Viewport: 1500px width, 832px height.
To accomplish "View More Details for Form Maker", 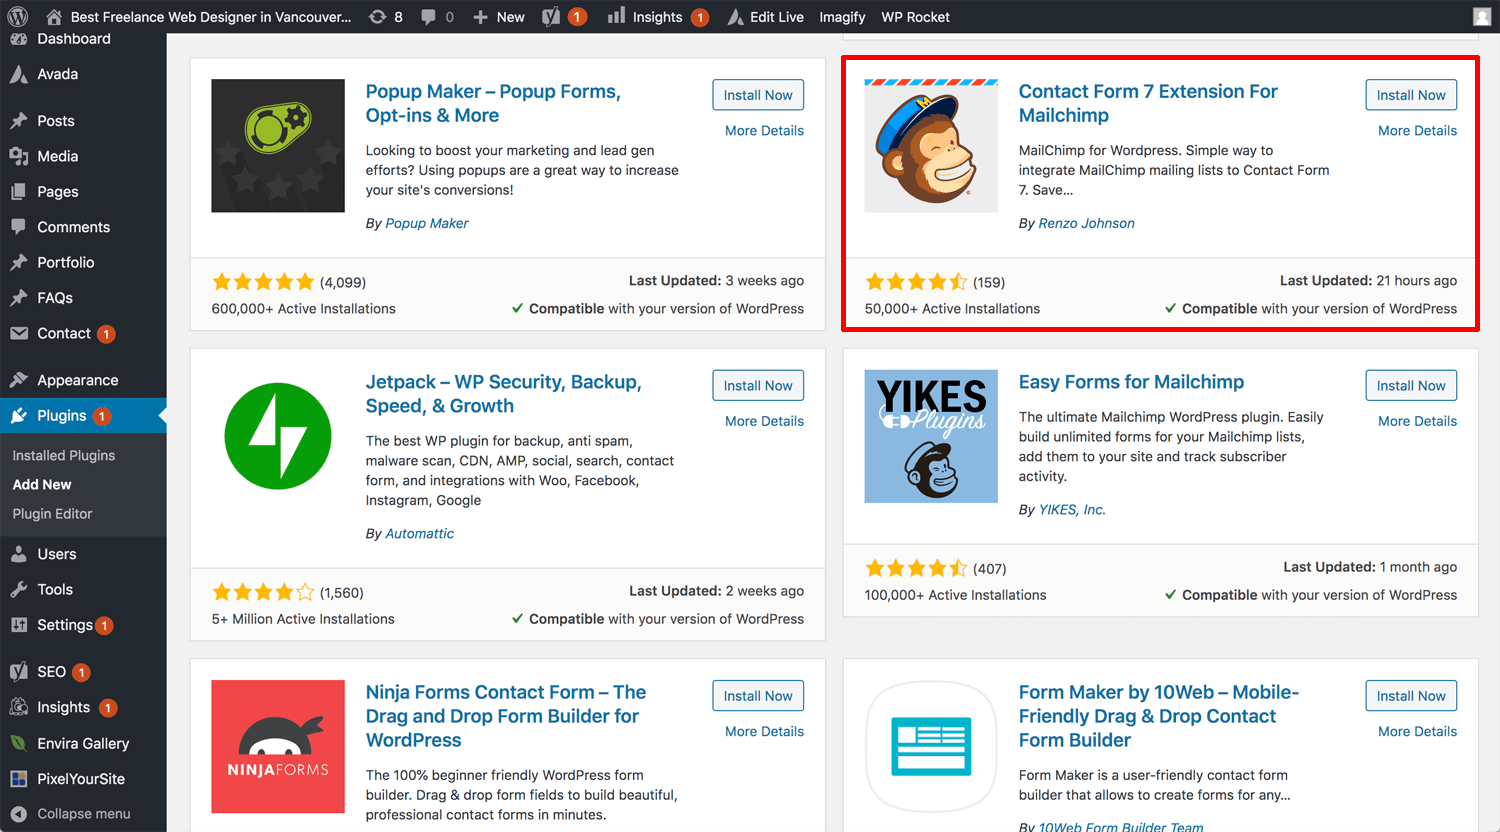I will pyautogui.click(x=1417, y=732).
